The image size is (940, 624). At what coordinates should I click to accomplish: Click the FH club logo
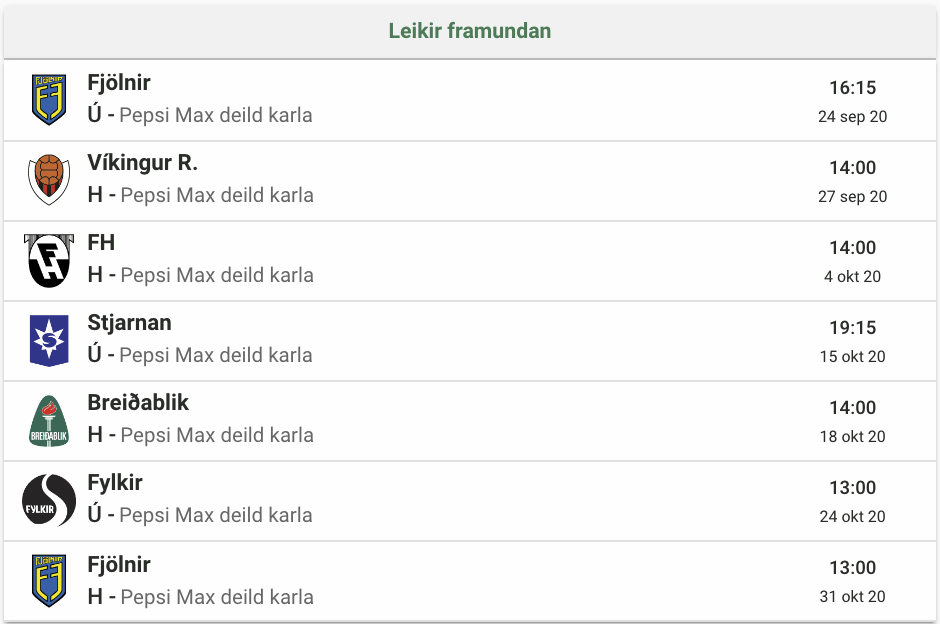tap(49, 260)
